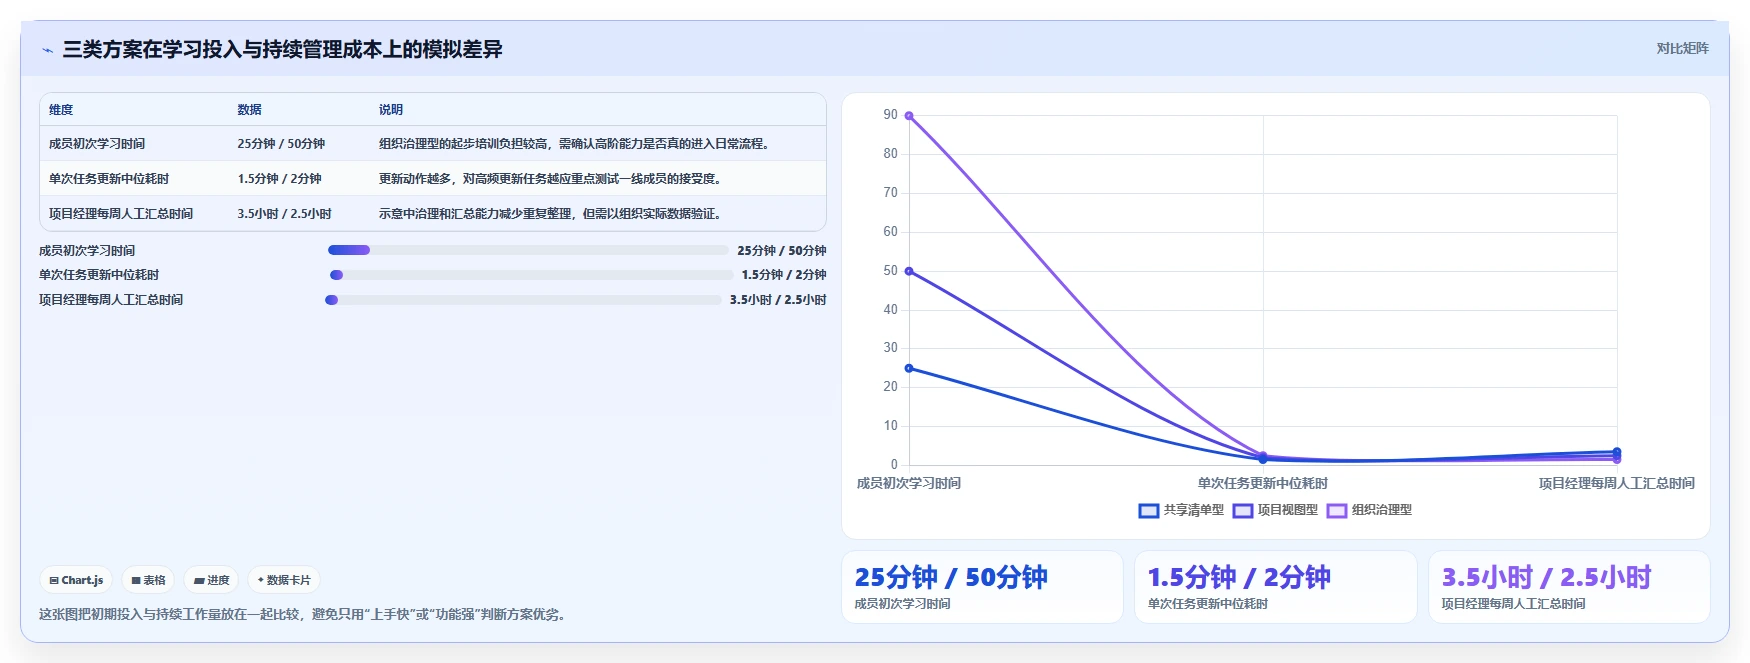Toggle 共享清单型 legend swatch in chart

pyautogui.click(x=1149, y=511)
